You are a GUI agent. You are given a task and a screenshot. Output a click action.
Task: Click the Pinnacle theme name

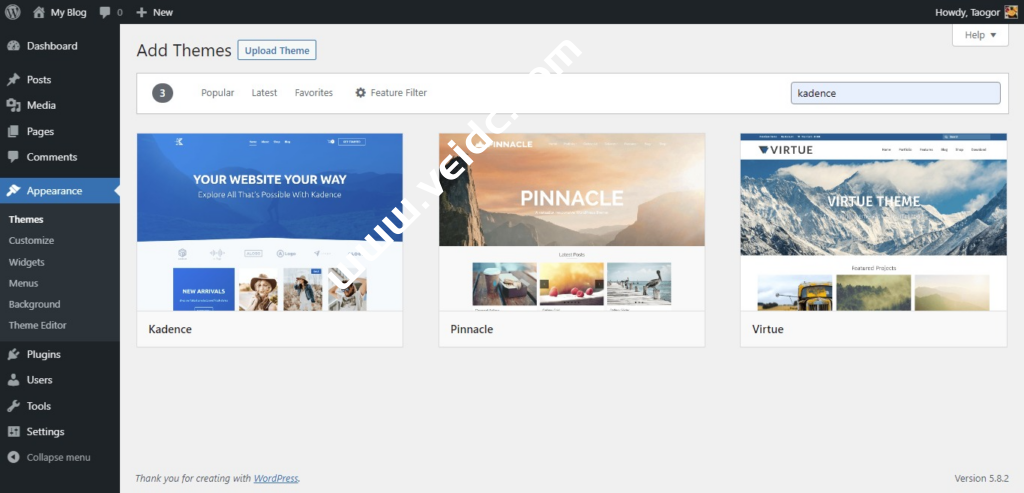[x=472, y=329]
